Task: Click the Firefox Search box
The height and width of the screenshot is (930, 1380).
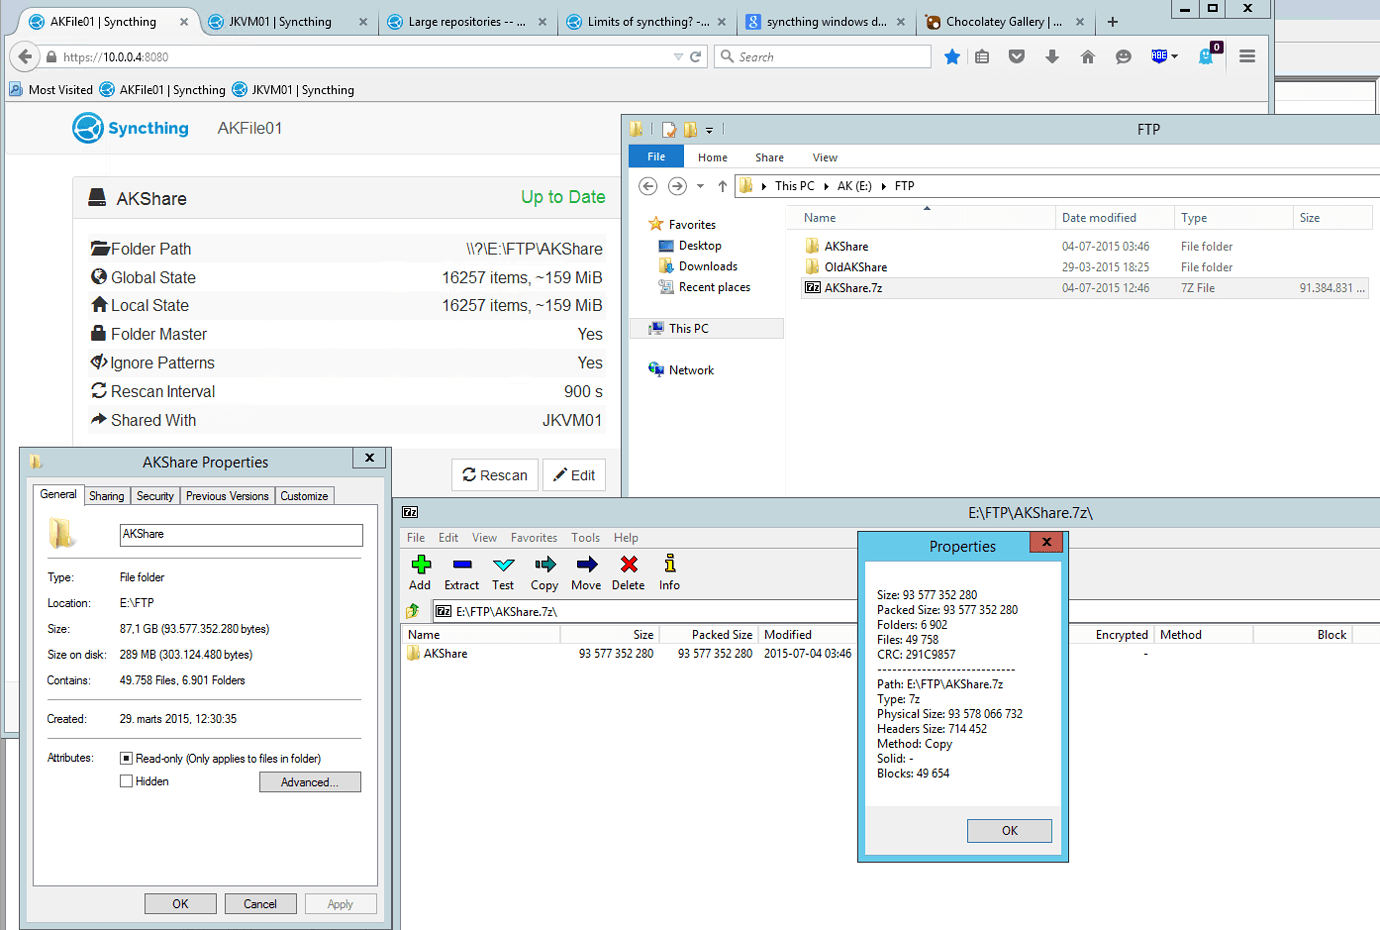Action: click(823, 57)
